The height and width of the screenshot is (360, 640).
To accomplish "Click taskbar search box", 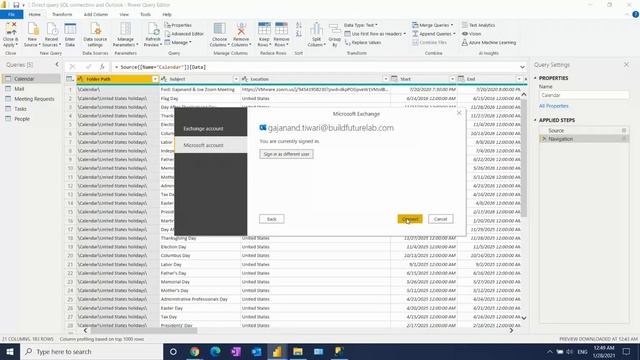I will (91, 351).
